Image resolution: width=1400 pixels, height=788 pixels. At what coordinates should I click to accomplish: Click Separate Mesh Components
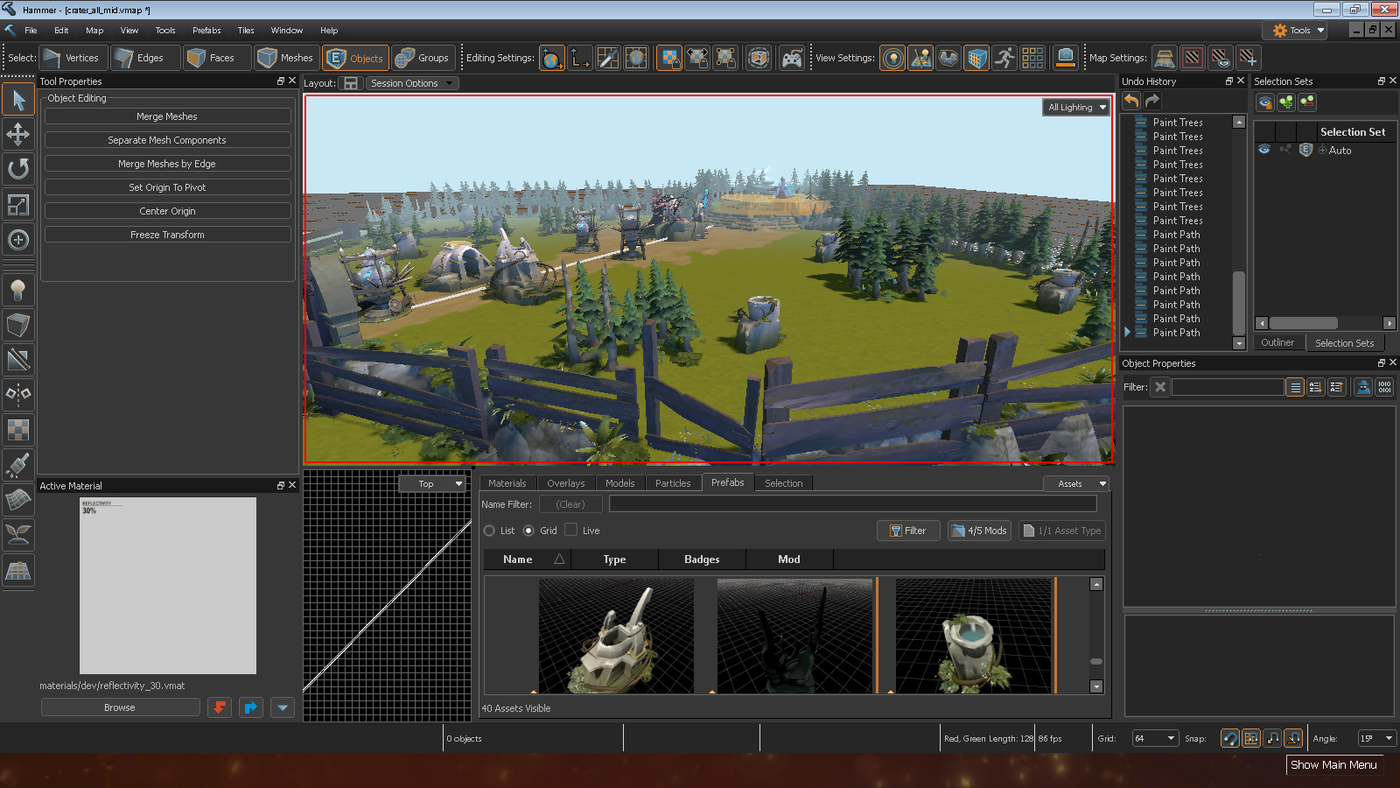click(167, 140)
